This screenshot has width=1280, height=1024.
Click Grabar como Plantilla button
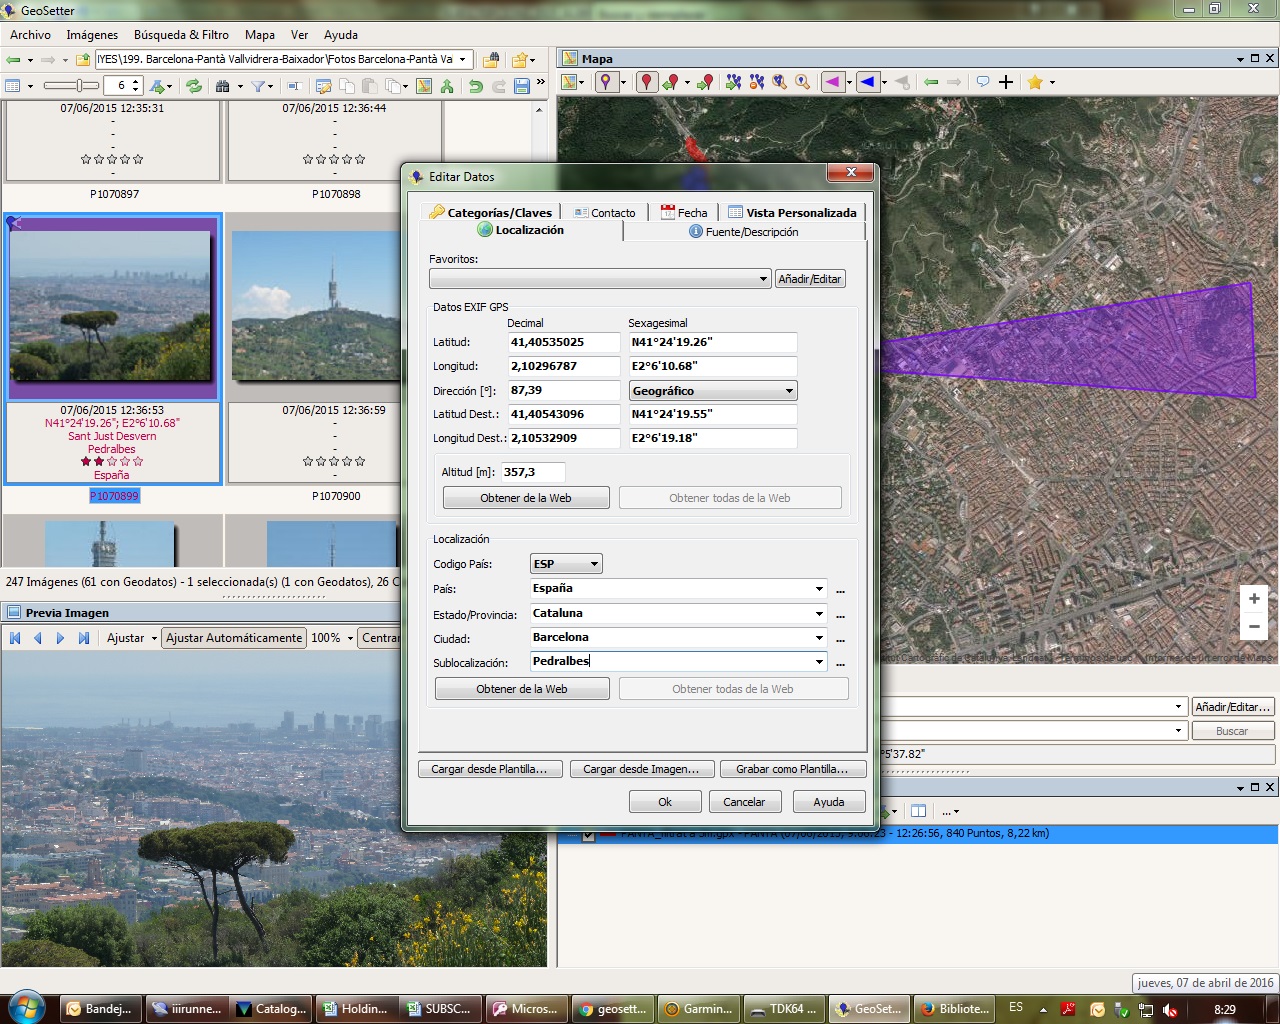(792, 769)
